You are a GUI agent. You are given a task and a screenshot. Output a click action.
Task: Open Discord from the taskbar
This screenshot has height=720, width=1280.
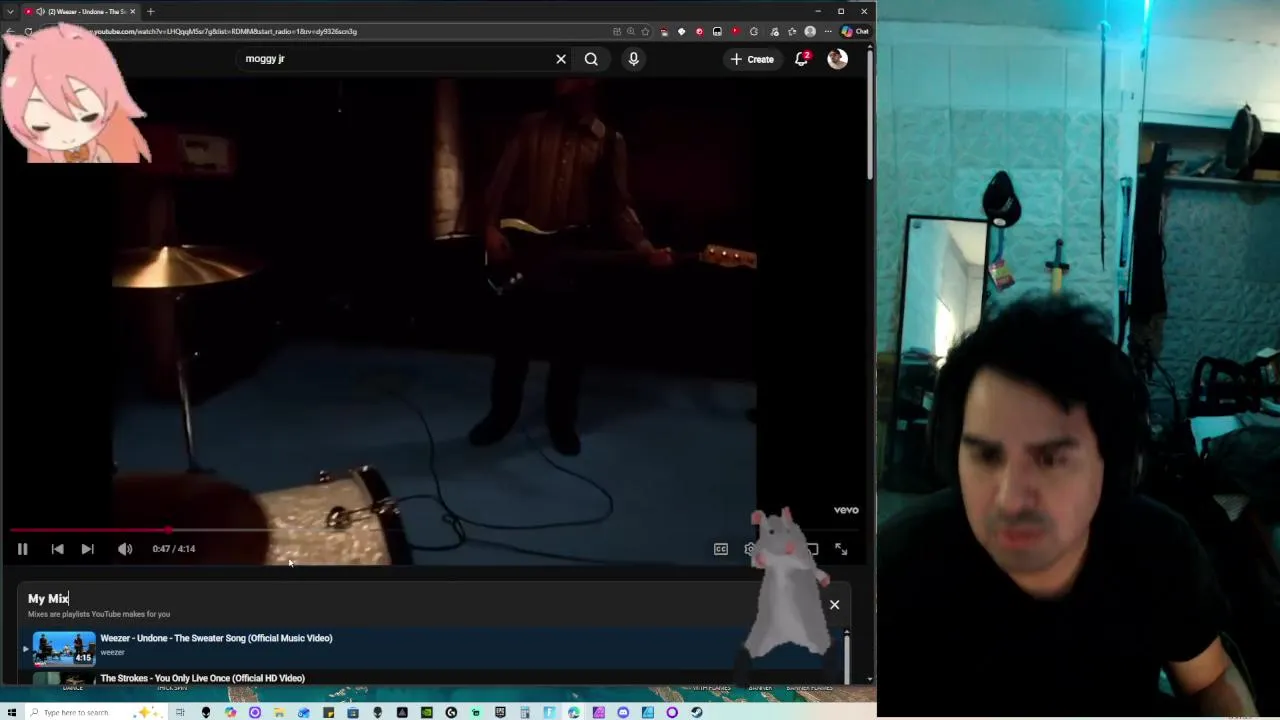[x=623, y=712]
